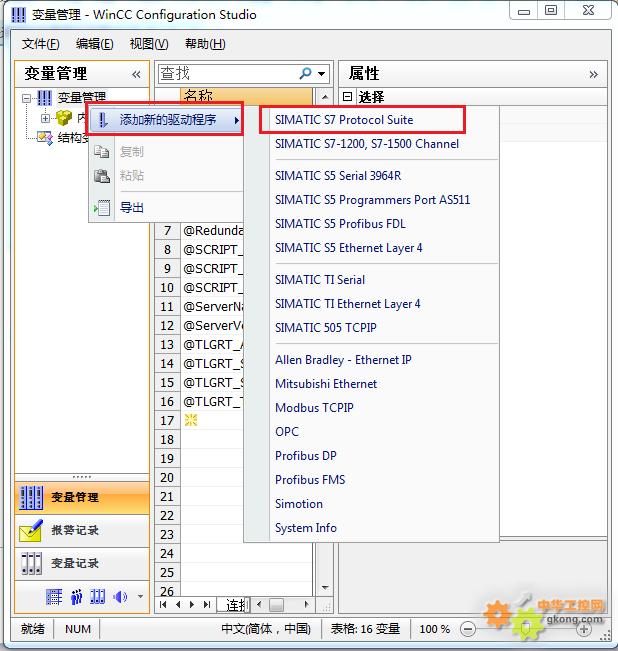Image resolution: width=618 pixels, height=651 pixels.
Task: Choose 添加新的驱动程序 in context menu
Action: click(x=166, y=120)
